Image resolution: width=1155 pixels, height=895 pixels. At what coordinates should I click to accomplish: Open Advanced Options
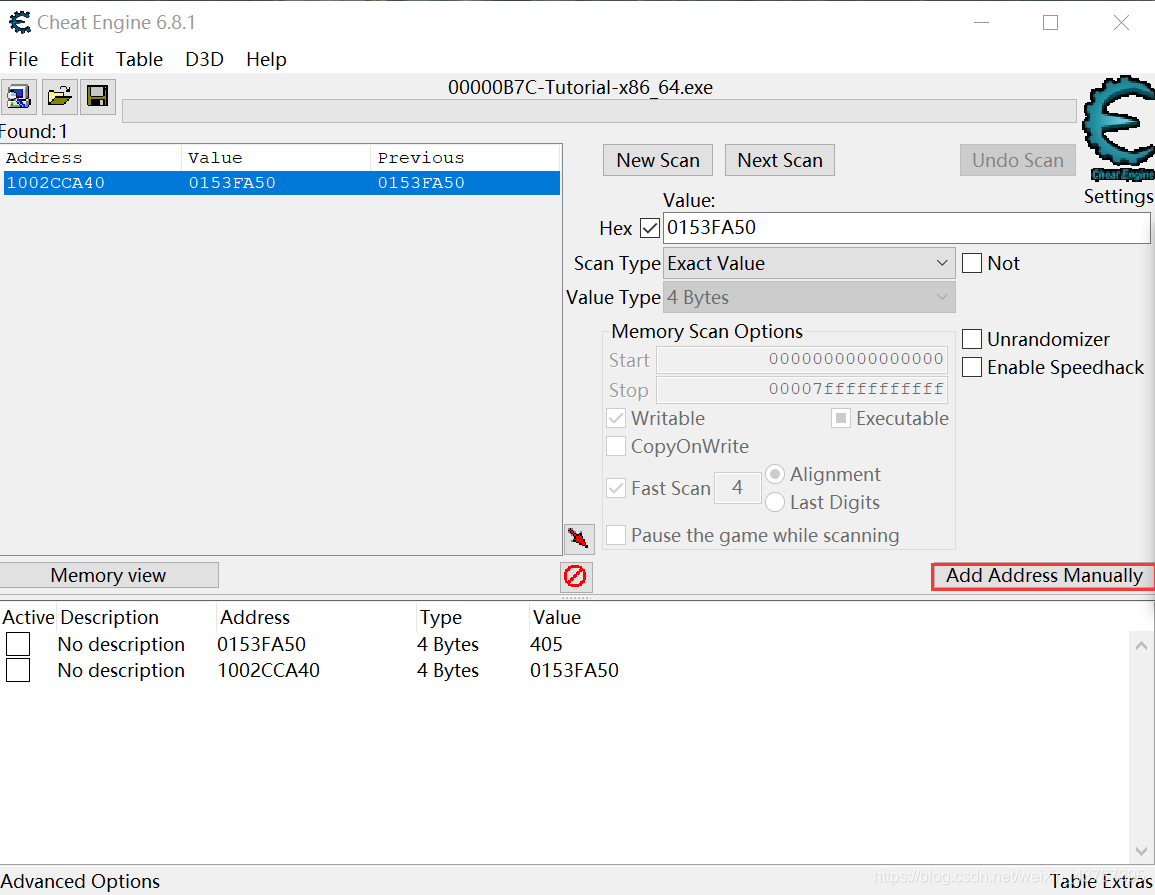[x=80, y=881]
